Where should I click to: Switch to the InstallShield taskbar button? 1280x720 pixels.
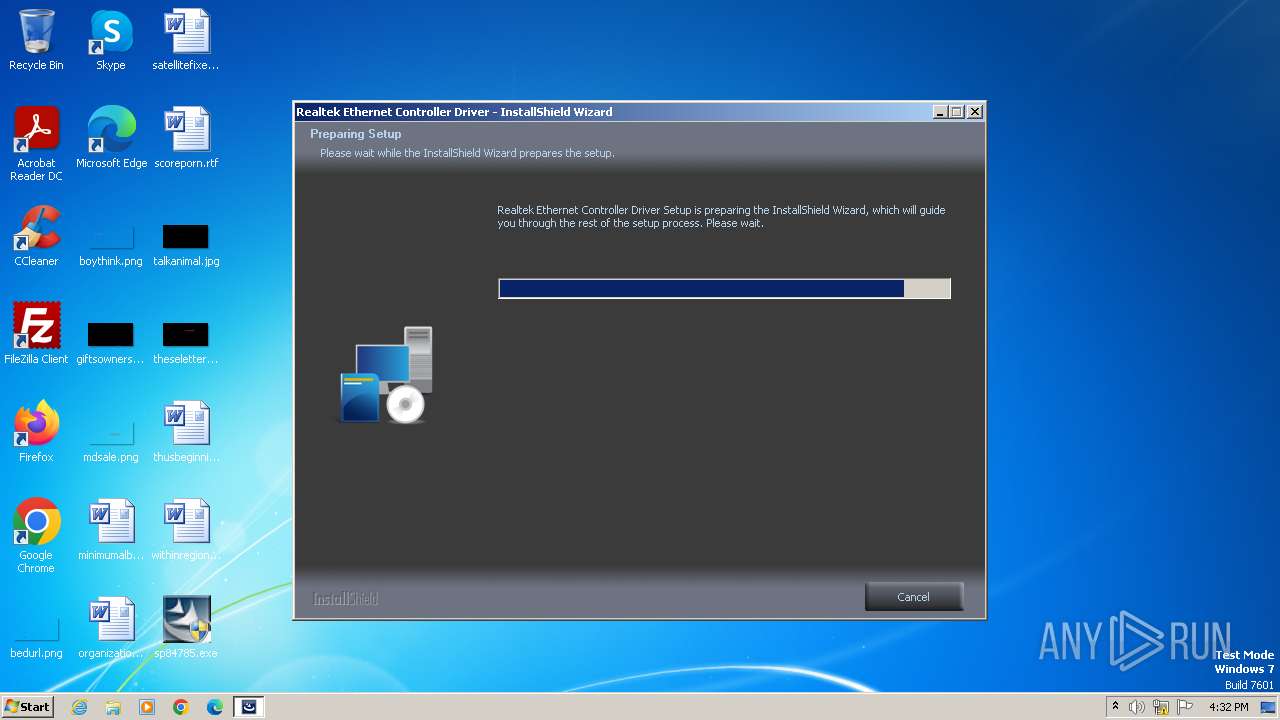pyautogui.click(x=249, y=707)
